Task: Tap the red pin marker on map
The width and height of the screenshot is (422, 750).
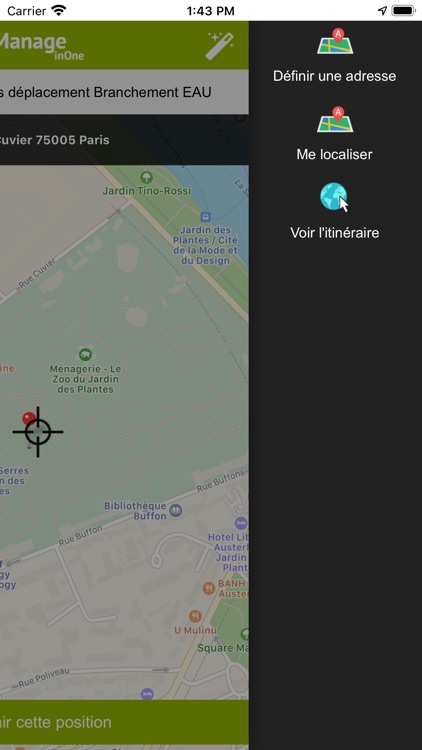Action: coord(29,418)
